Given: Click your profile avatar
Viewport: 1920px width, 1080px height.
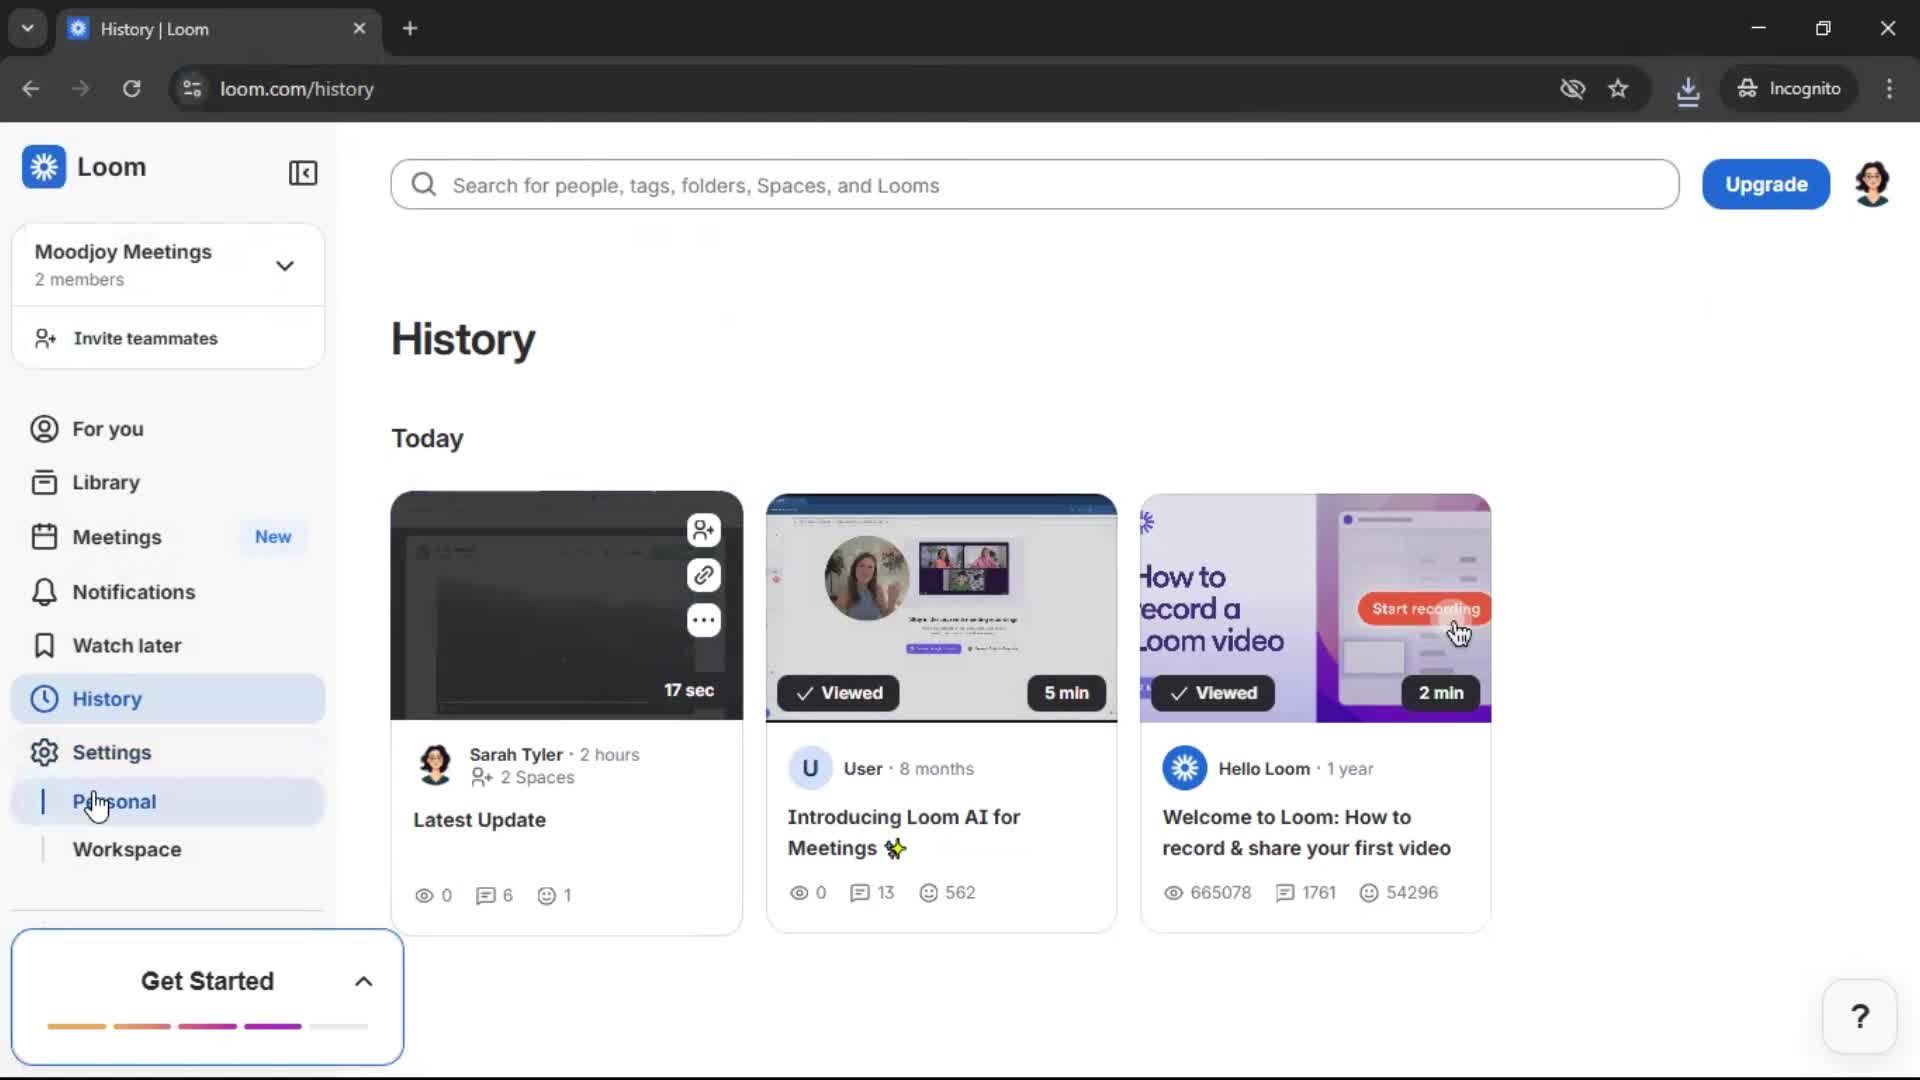Looking at the screenshot, I should coord(1872,184).
